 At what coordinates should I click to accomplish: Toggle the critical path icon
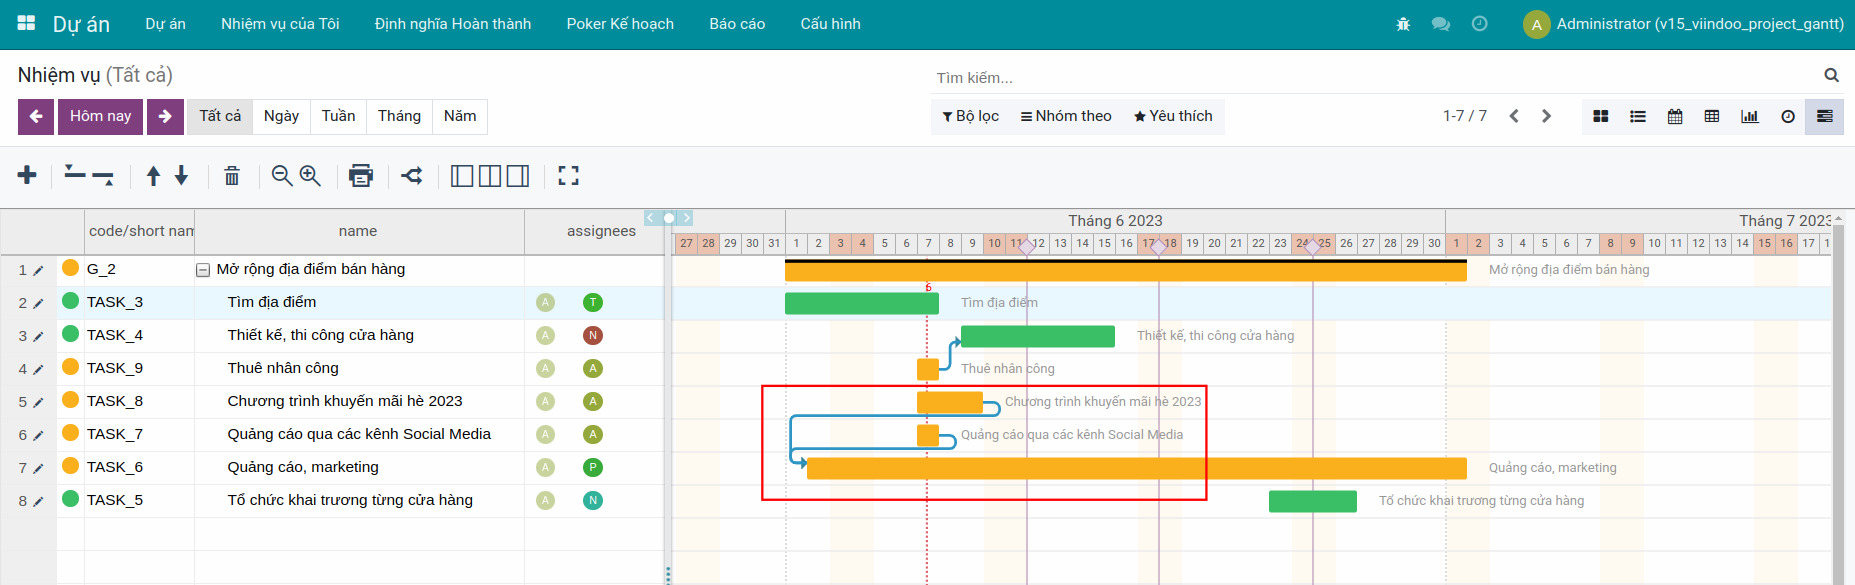point(412,176)
